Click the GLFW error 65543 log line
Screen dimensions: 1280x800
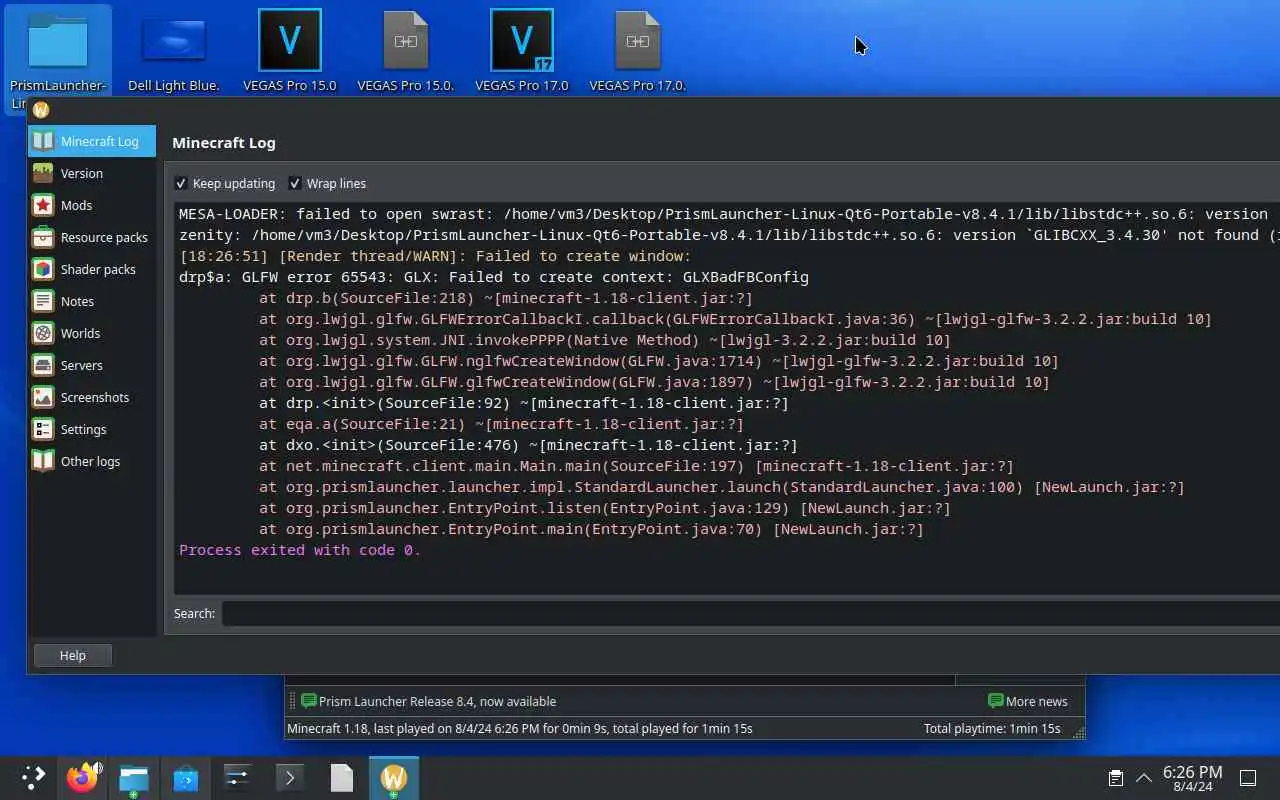coord(494,277)
